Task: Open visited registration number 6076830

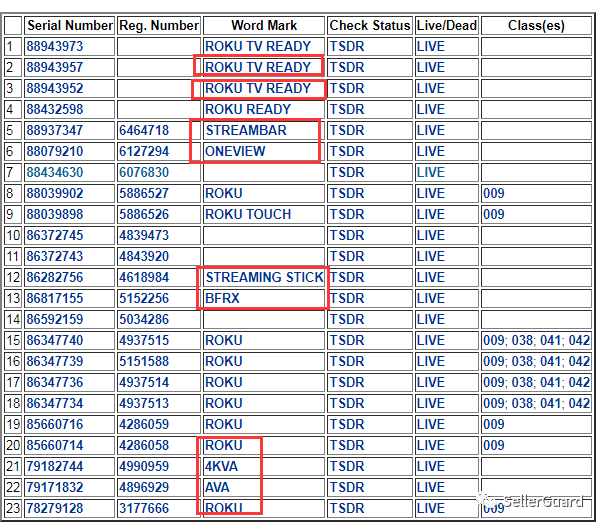Action: click(144, 172)
